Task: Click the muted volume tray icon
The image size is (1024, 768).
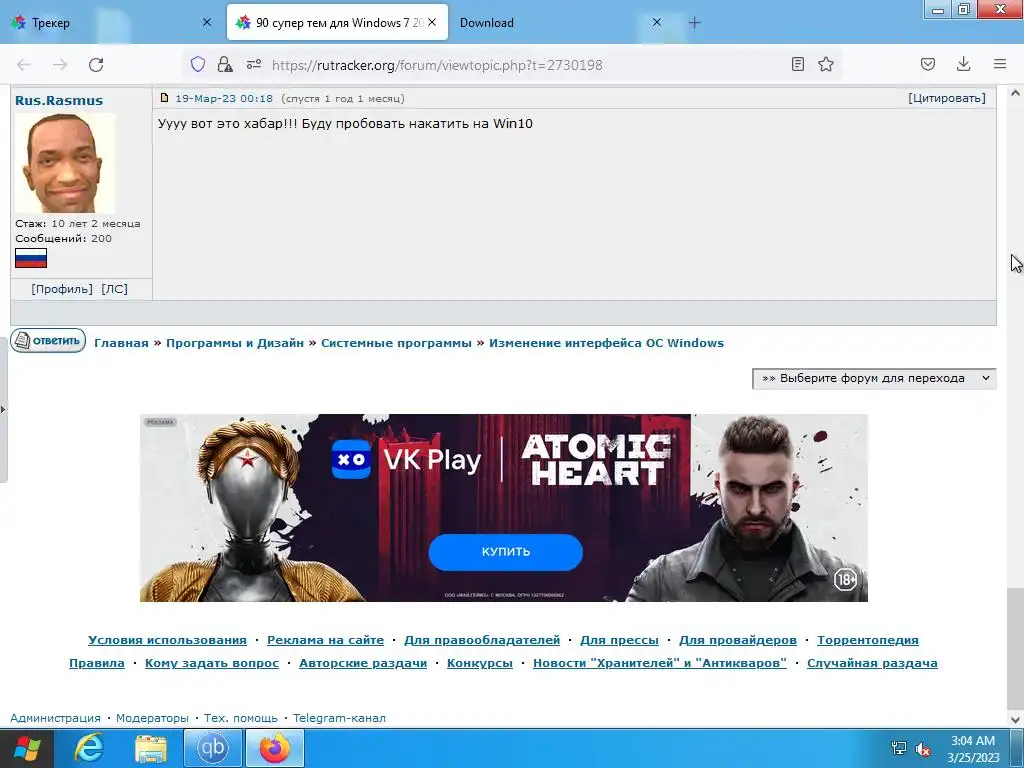Action: 923,748
